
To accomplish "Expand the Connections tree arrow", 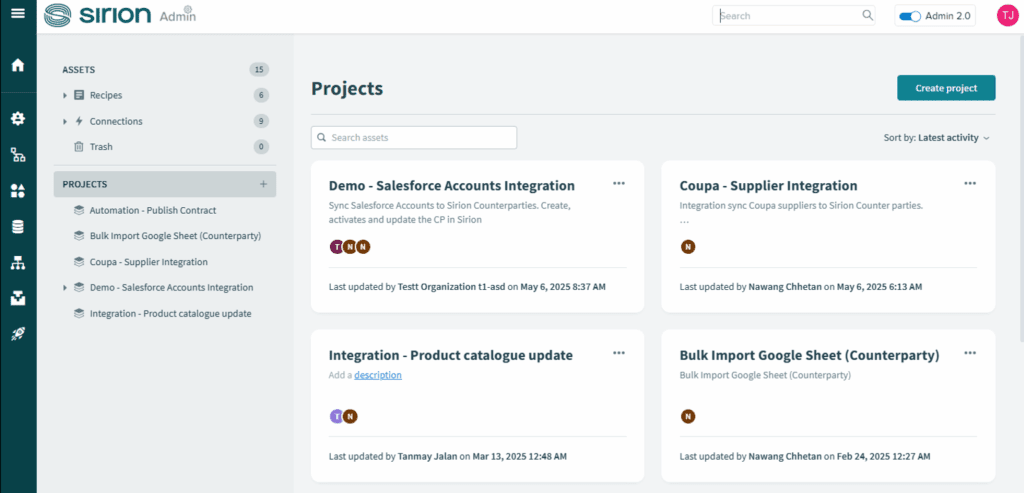I will 65,121.
